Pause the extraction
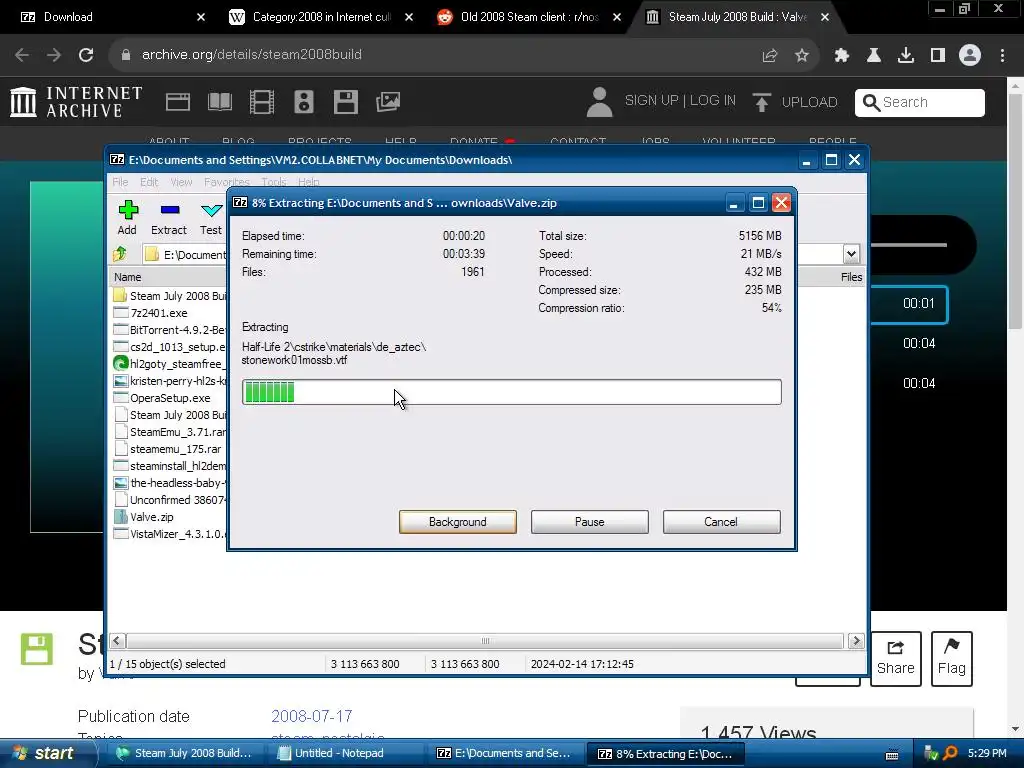The height and width of the screenshot is (768, 1024). pyautogui.click(x=590, y=522)
